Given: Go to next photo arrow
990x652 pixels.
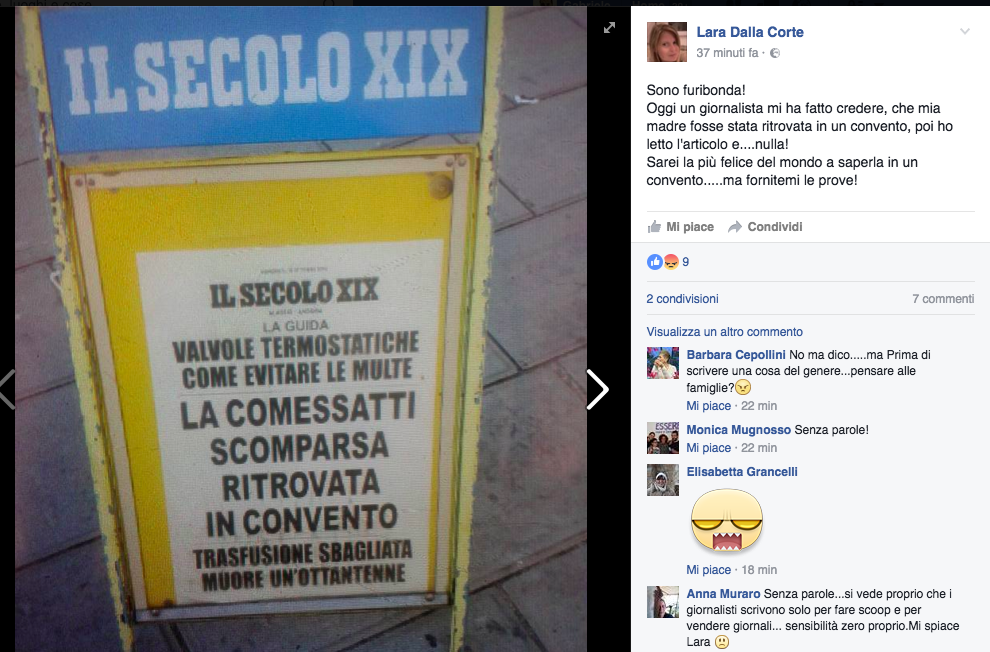Looking at the screenshot, I should [x=597, y=389].
